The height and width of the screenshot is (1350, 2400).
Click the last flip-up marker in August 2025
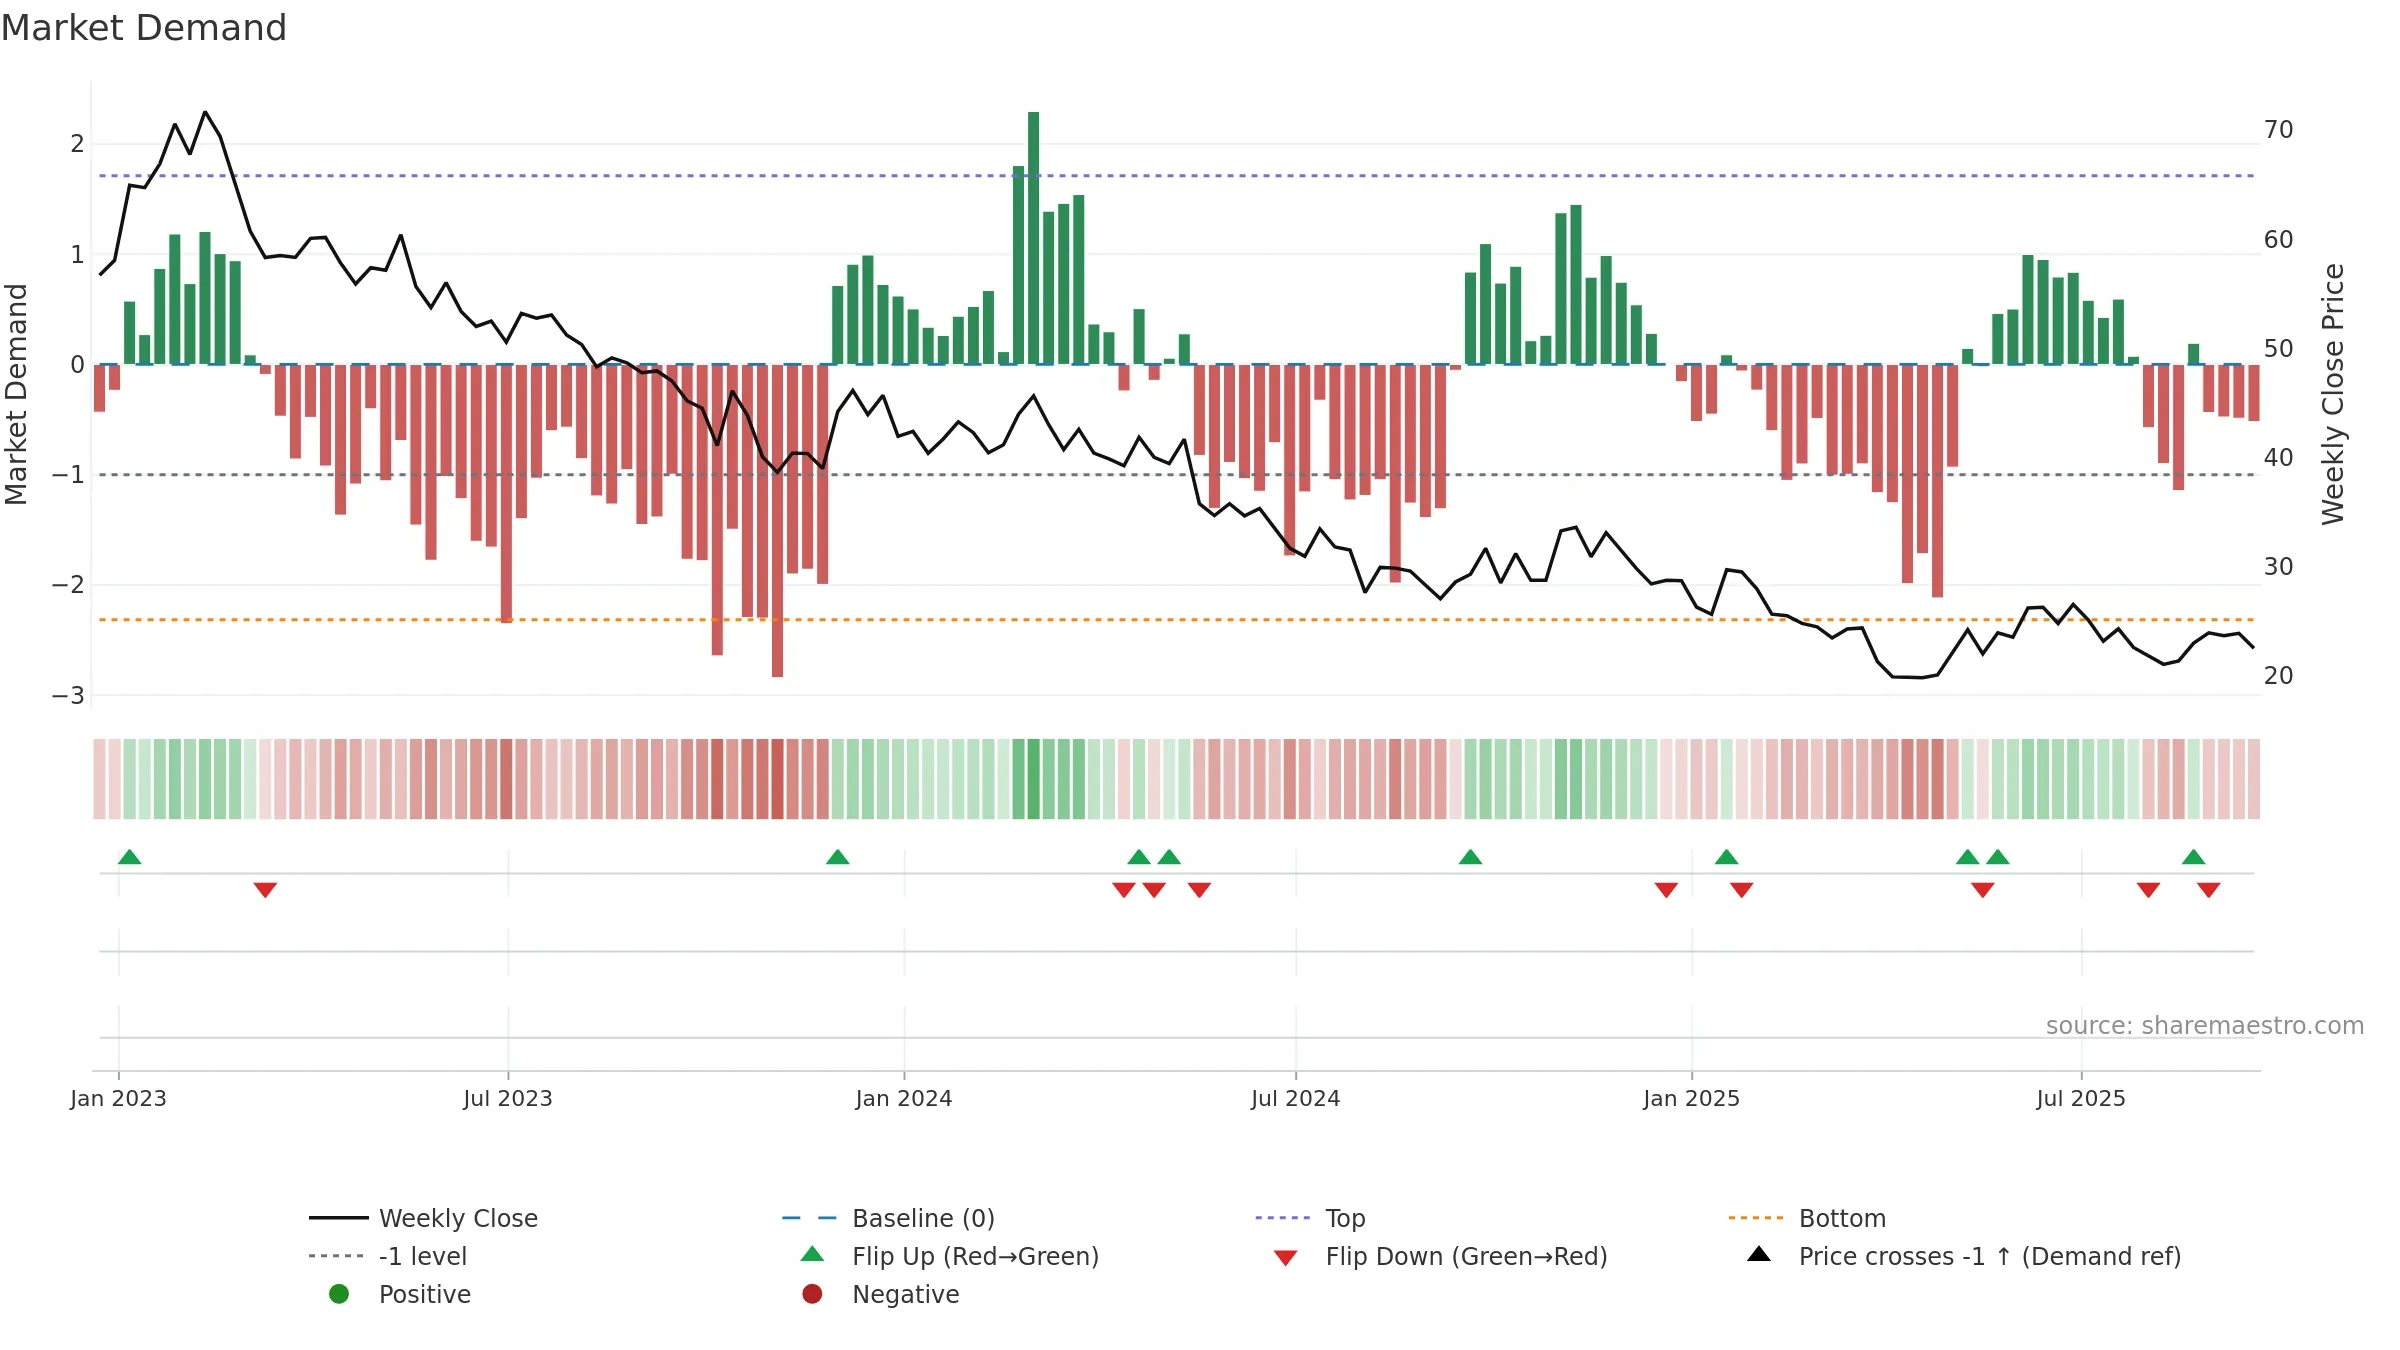(x=2193, y=857)
